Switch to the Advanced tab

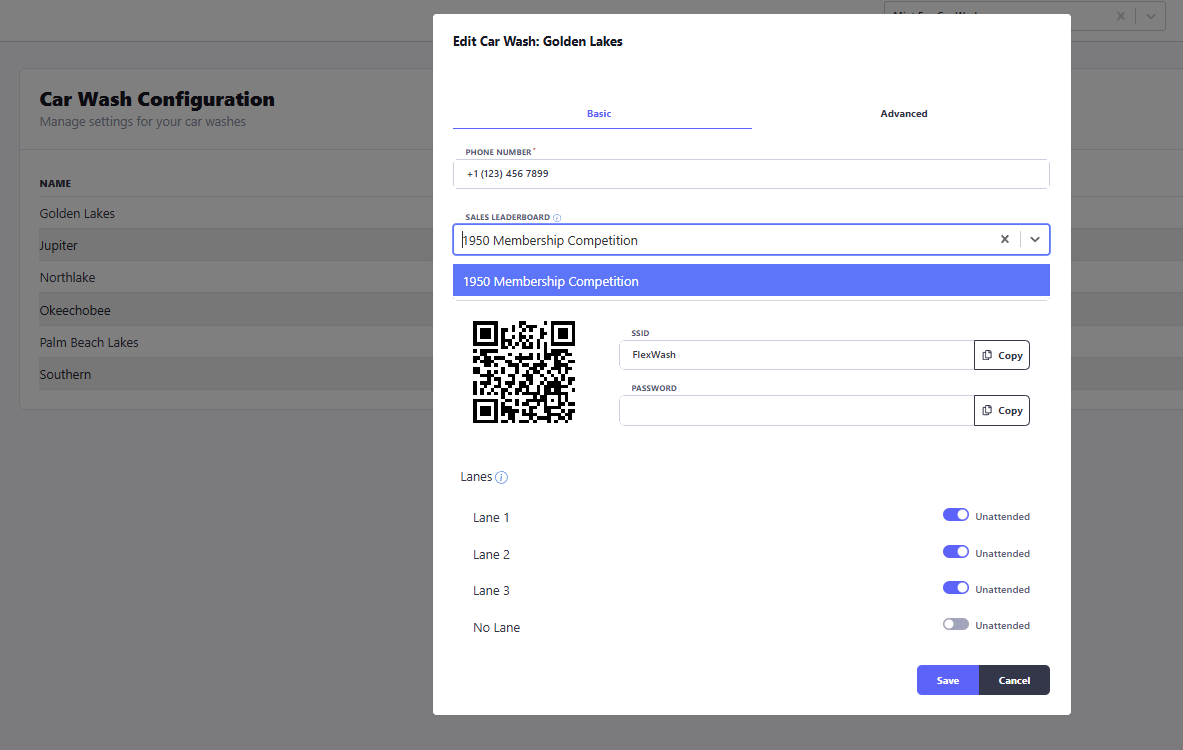(903, 114)
